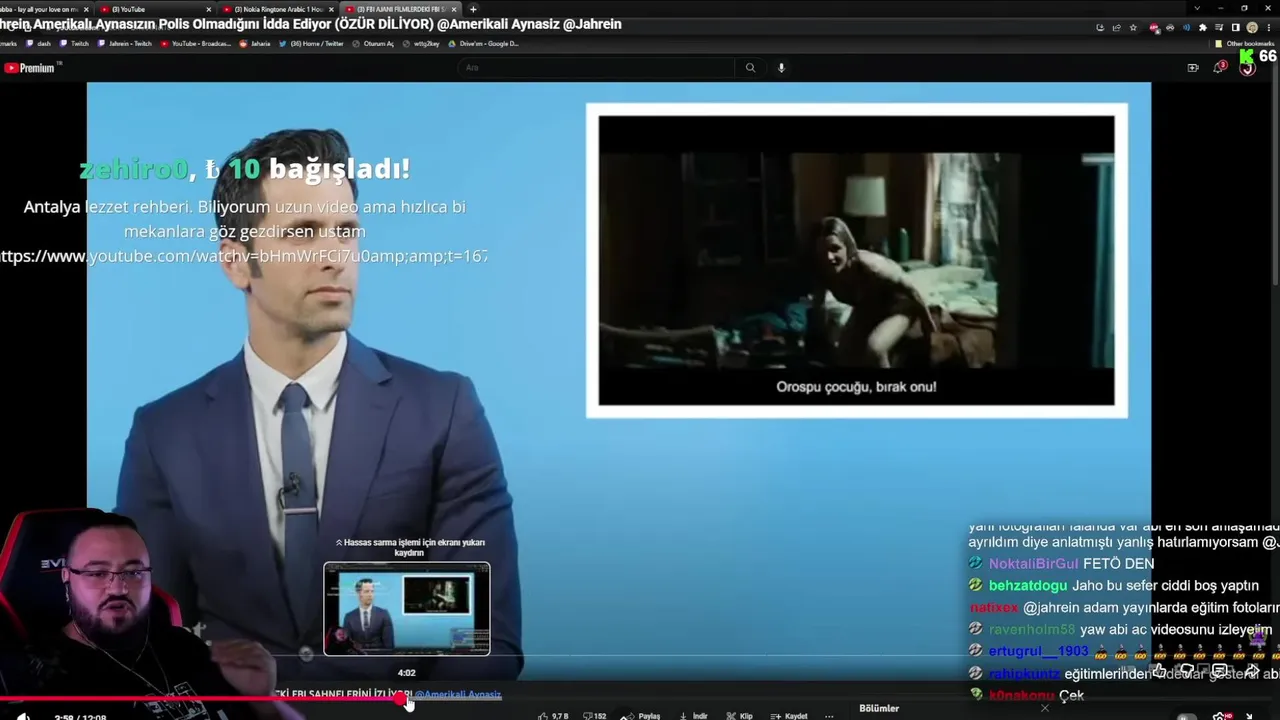Click the embedded movie clip in video
The height and width of the screenshot is (720, 1280).
(x=856, y=260)
